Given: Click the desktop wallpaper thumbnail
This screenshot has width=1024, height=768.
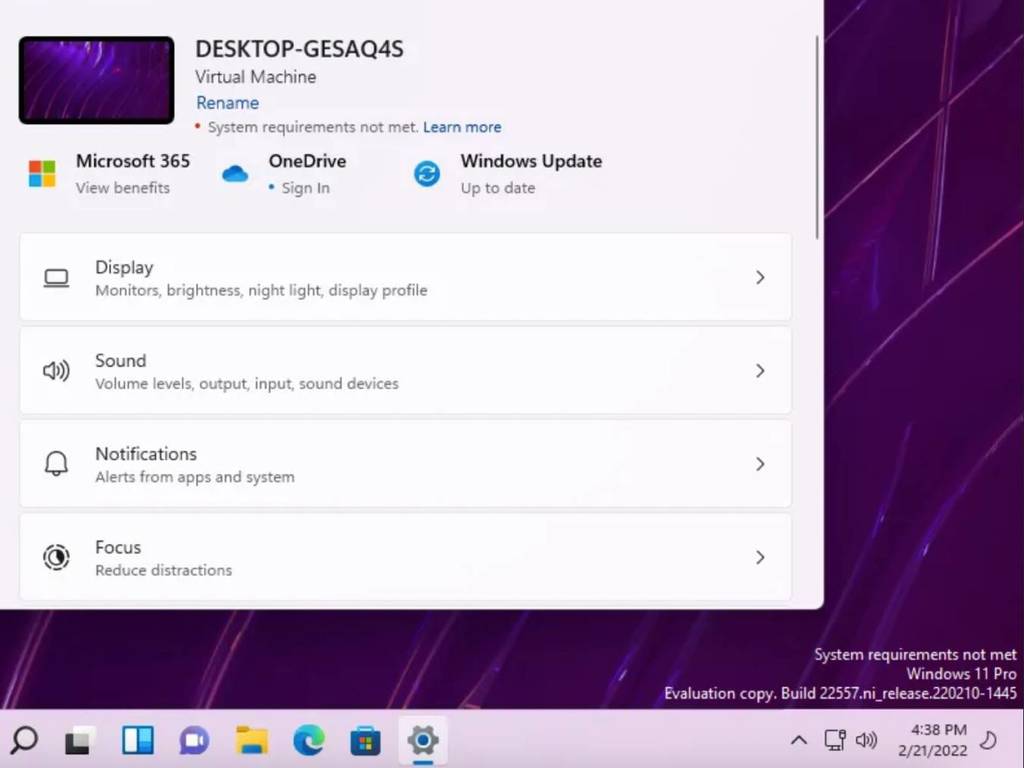Looking at the screenshot, I should point(97,80).
